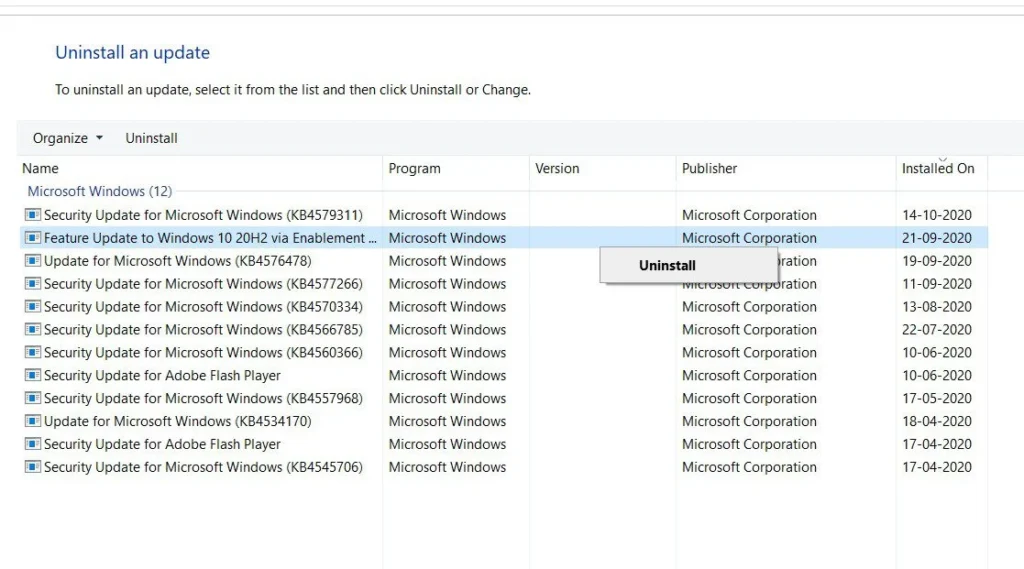The height and width of the screenshot is (569, 1024).
Task: Select Security Update for Microsoft Windows (KB4557968)
Action: coord(203,398)
